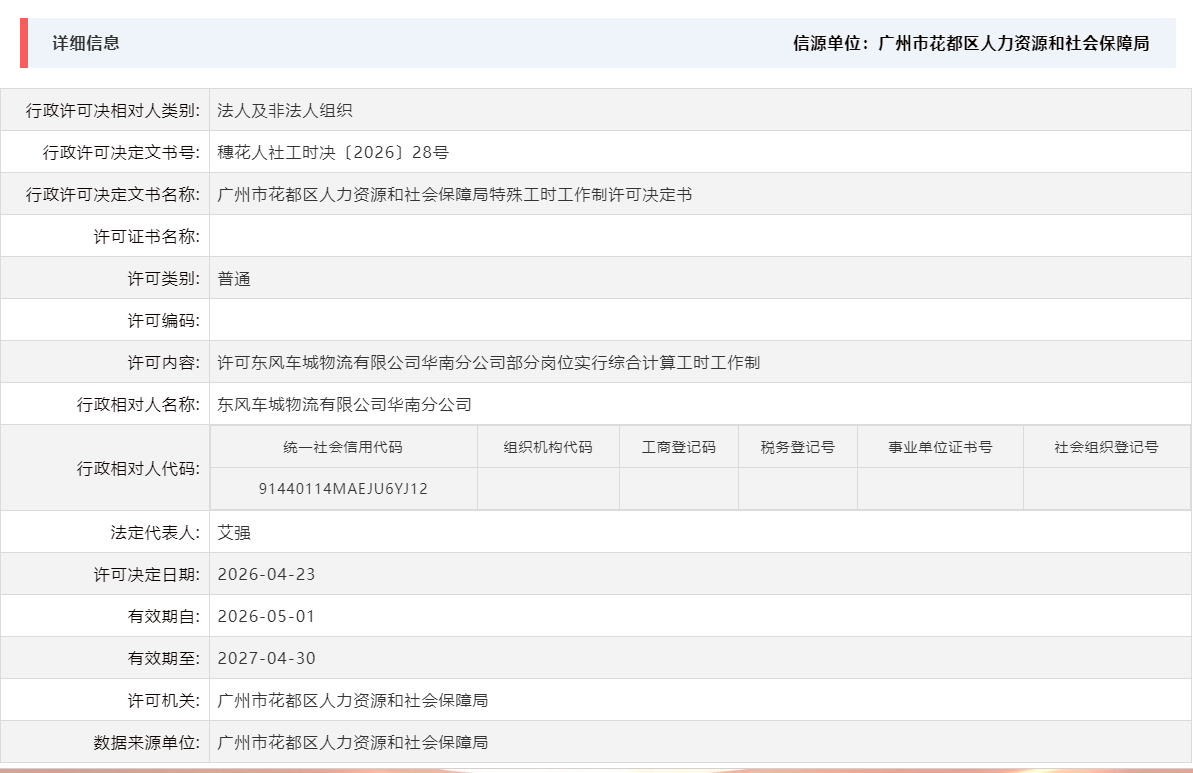Viewport: 1193px width, 773px height.
Task: Click the 社会组织登记号 column header
Action: (x=1106, y=447)
